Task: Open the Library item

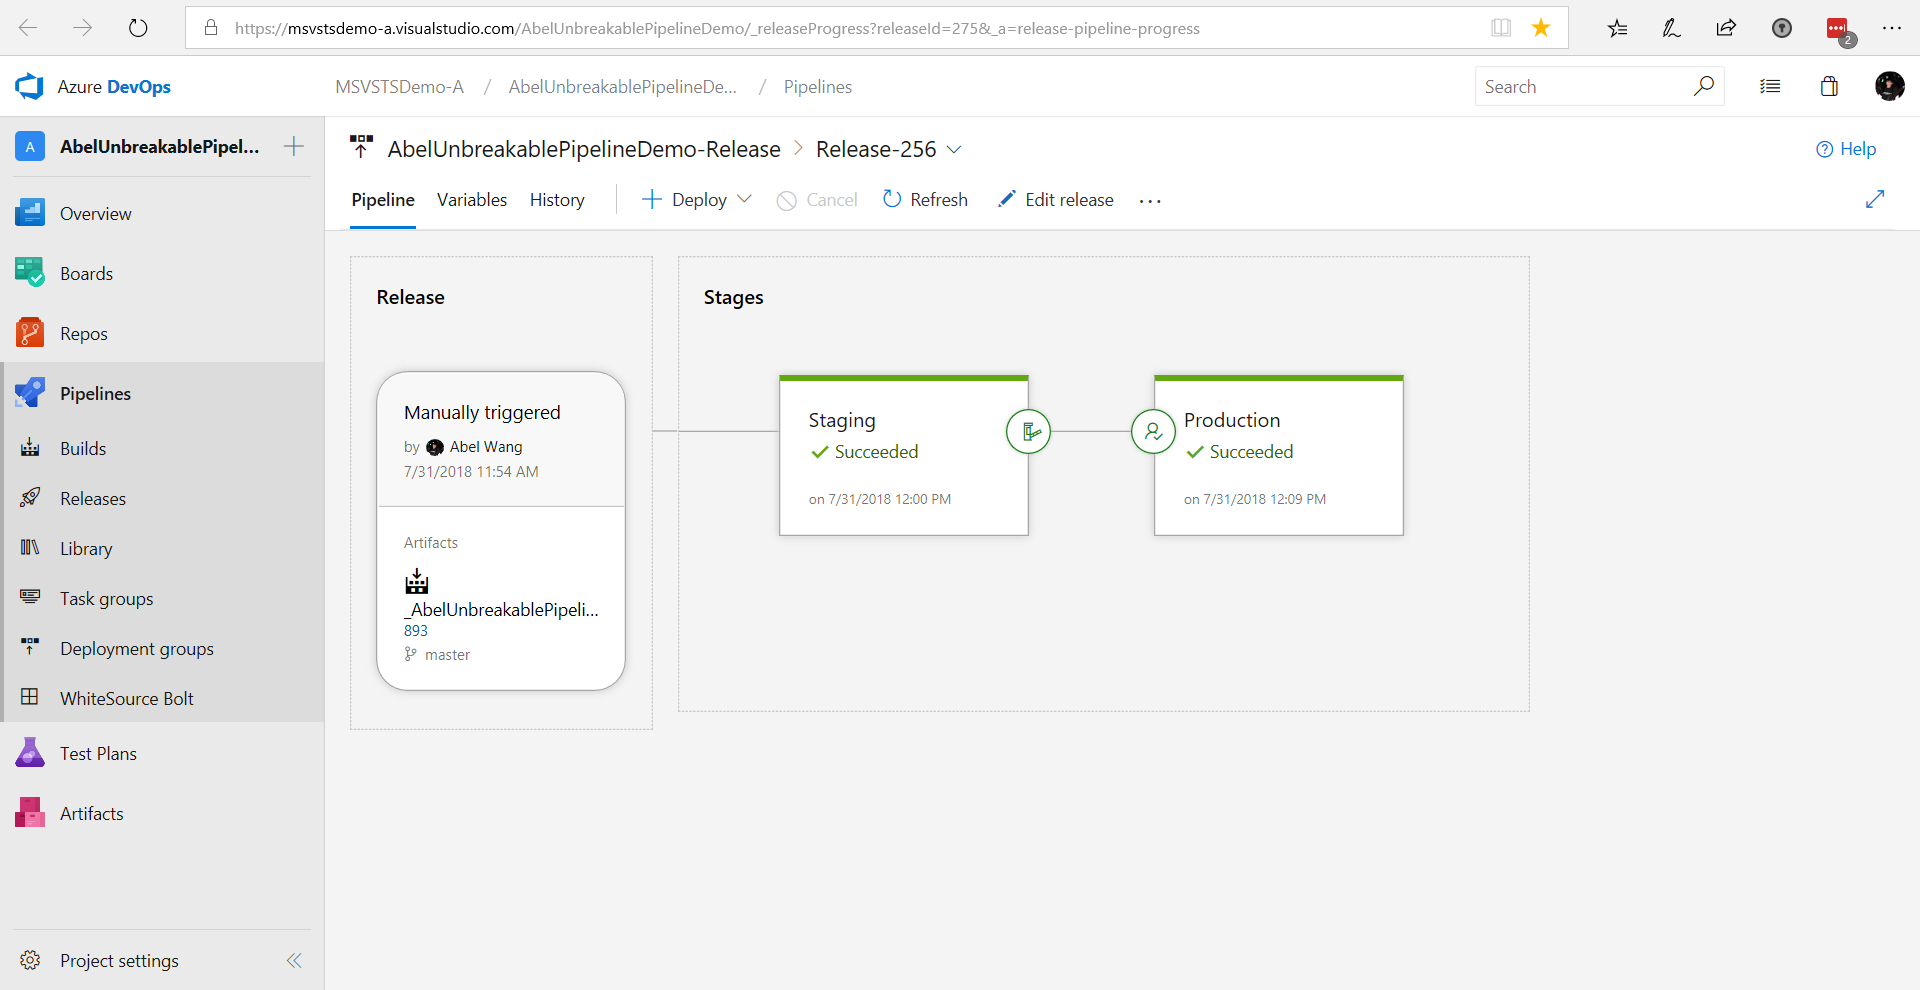Action: point(162,548)
